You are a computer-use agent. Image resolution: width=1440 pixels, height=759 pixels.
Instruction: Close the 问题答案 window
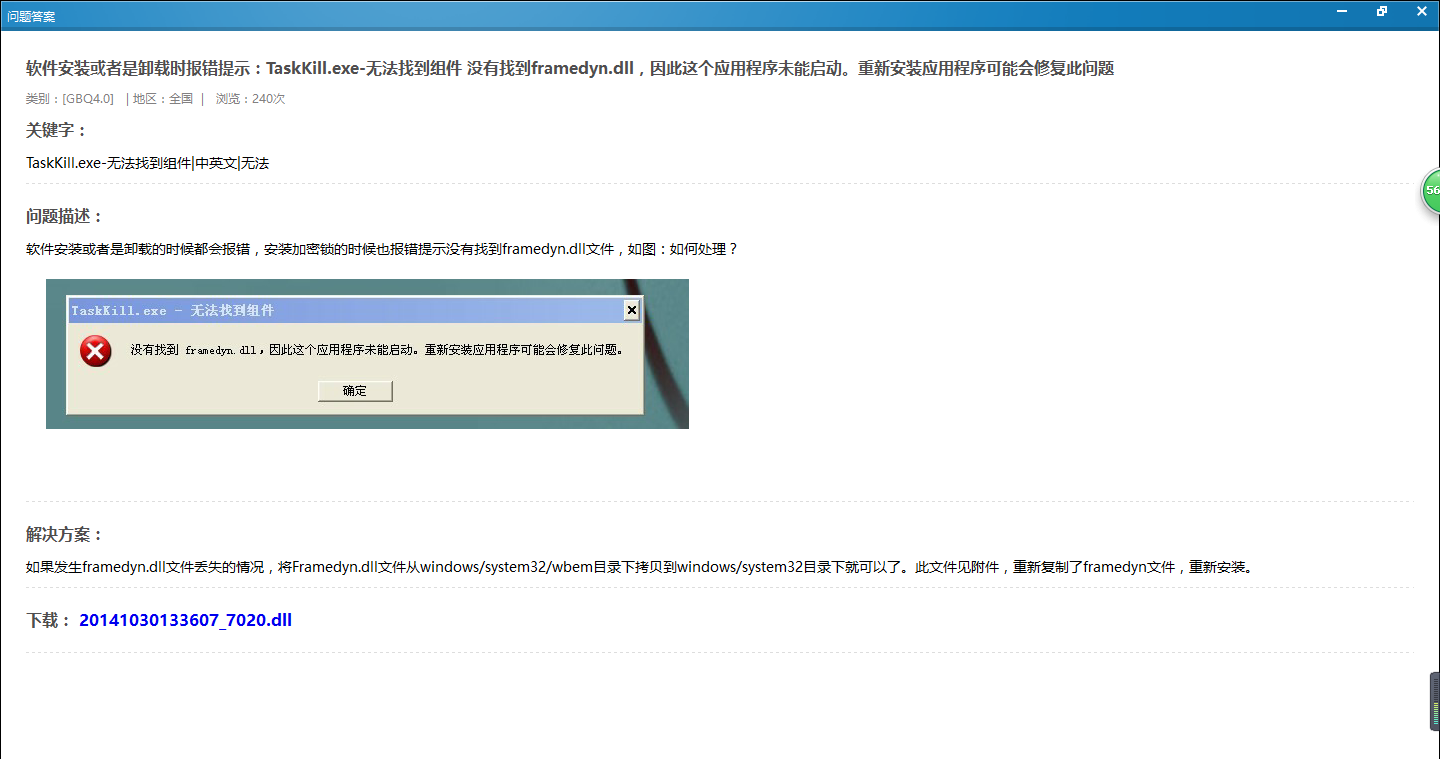click(1421, 11)
